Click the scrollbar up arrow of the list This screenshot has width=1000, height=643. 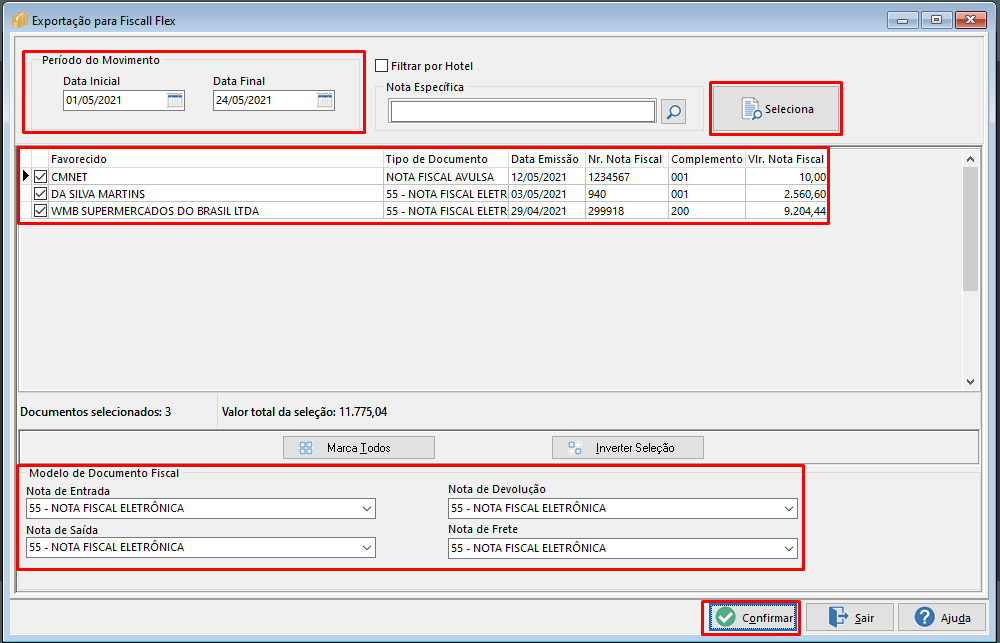pyautogui.click(x=970, y=159)
